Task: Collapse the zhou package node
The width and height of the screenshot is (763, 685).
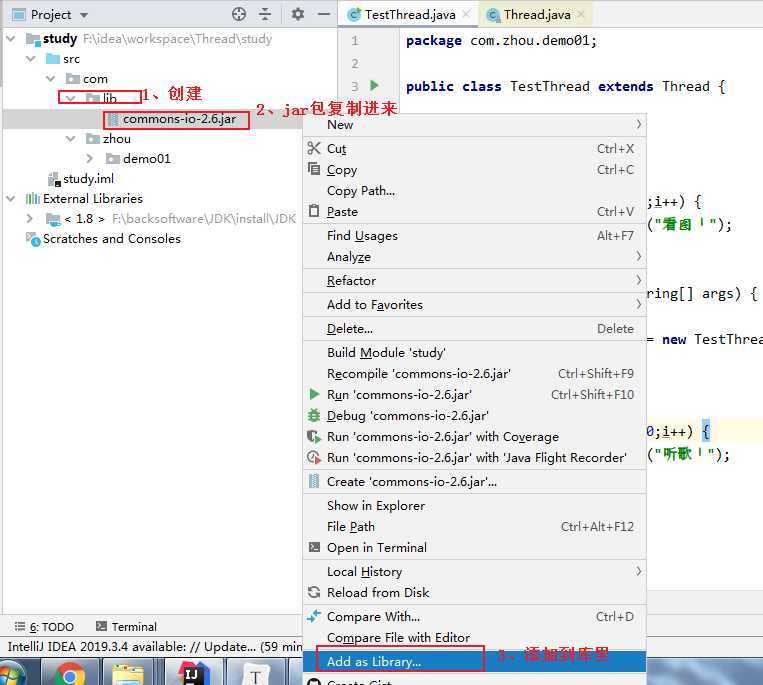Action: (x=71, y=139)
